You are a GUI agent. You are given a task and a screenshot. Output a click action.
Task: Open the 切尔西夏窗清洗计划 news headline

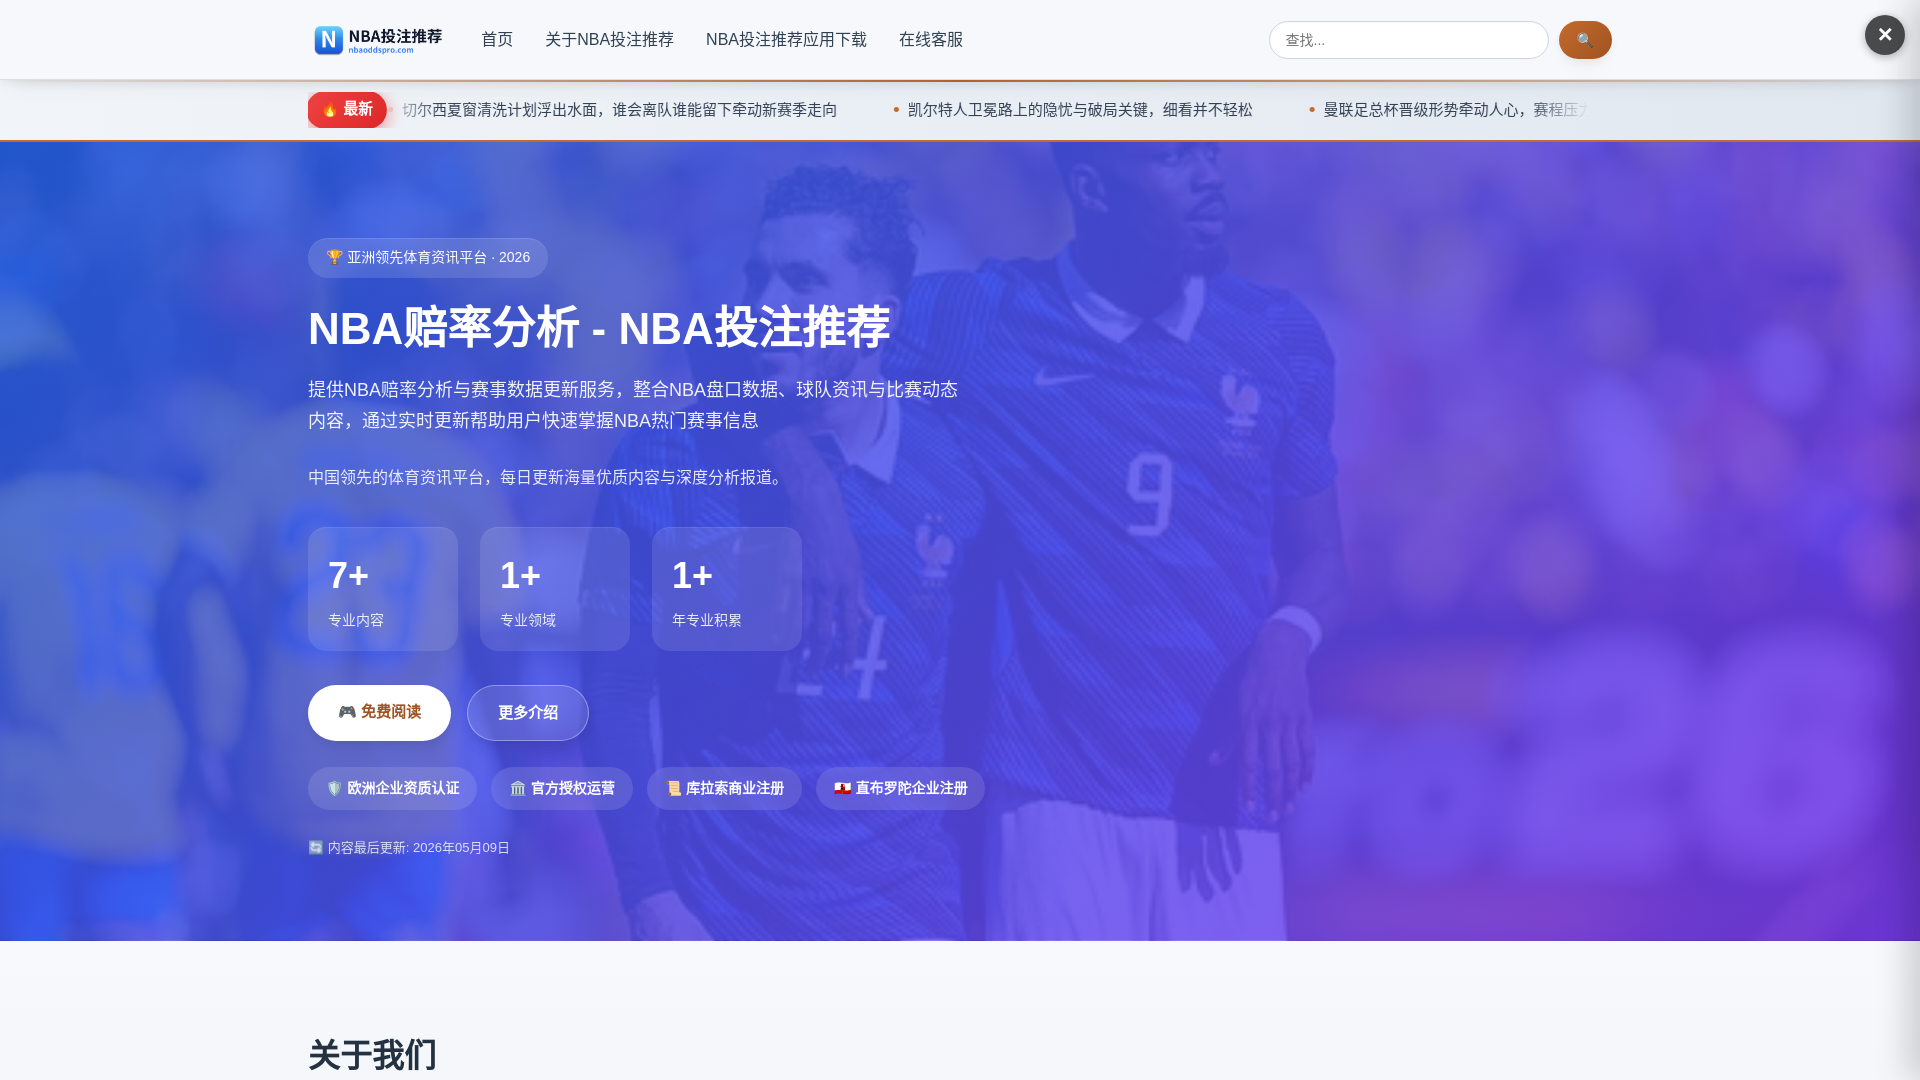pos(620,110)
